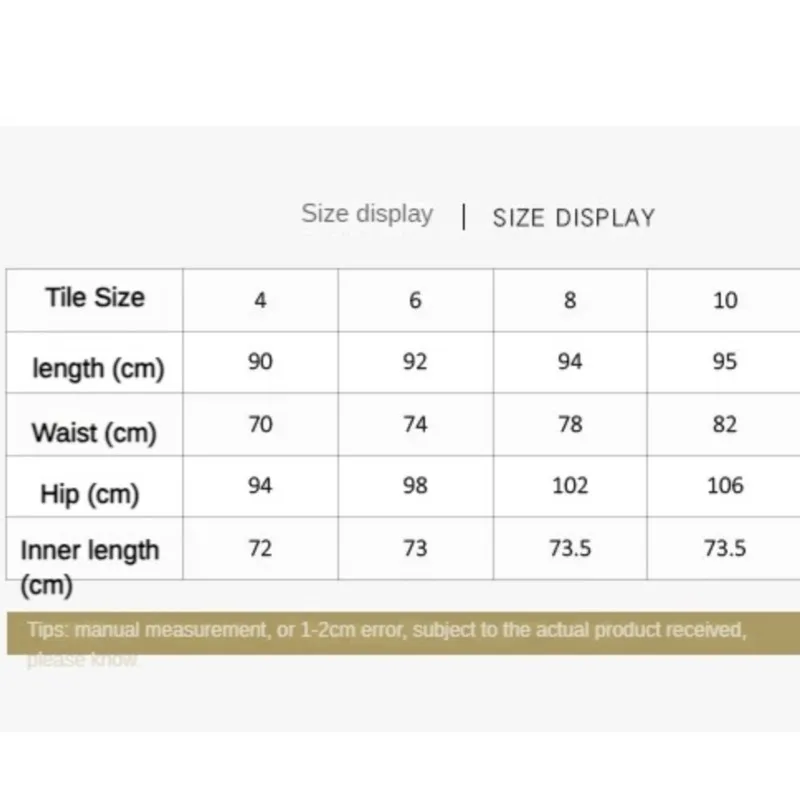The image size is (800, 800).
Task: Select the waist value 74
Action: click(x=415, y=424)
